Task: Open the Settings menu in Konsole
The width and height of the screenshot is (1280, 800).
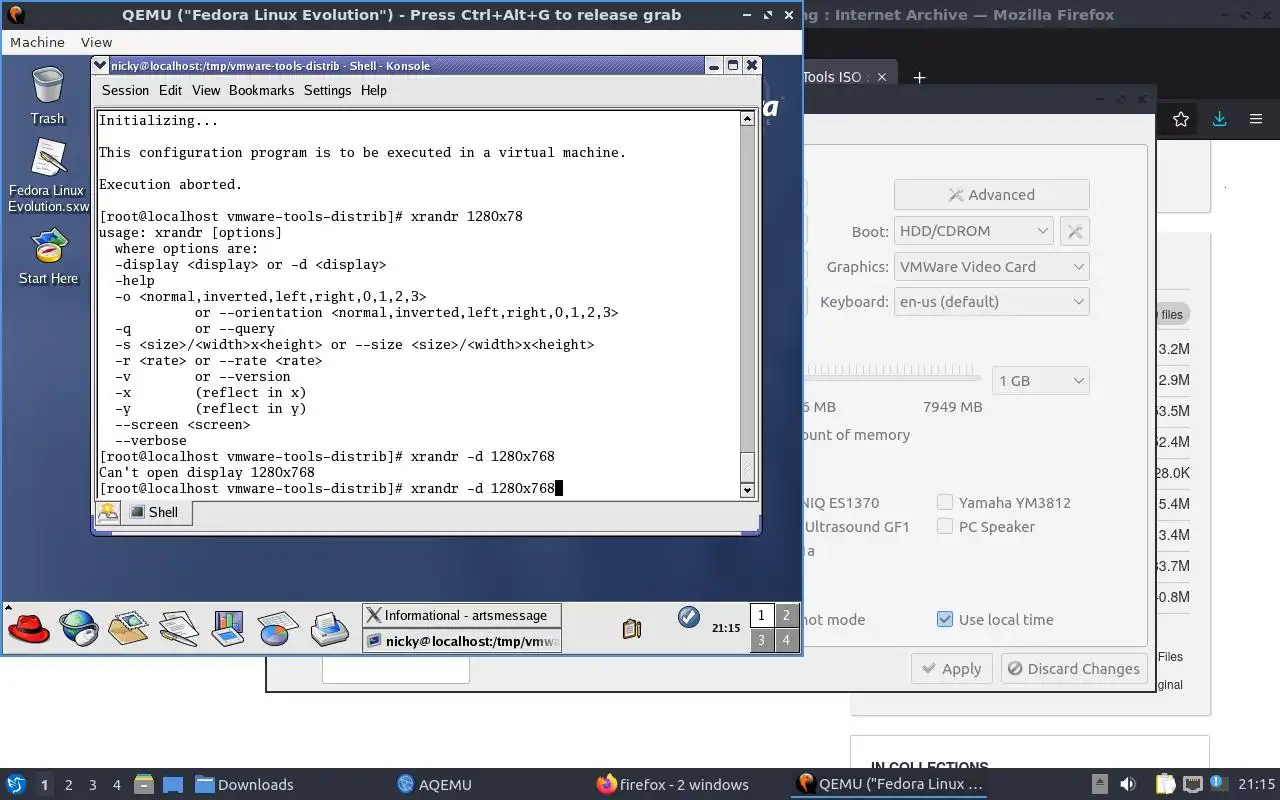Action: pos(327,90)
